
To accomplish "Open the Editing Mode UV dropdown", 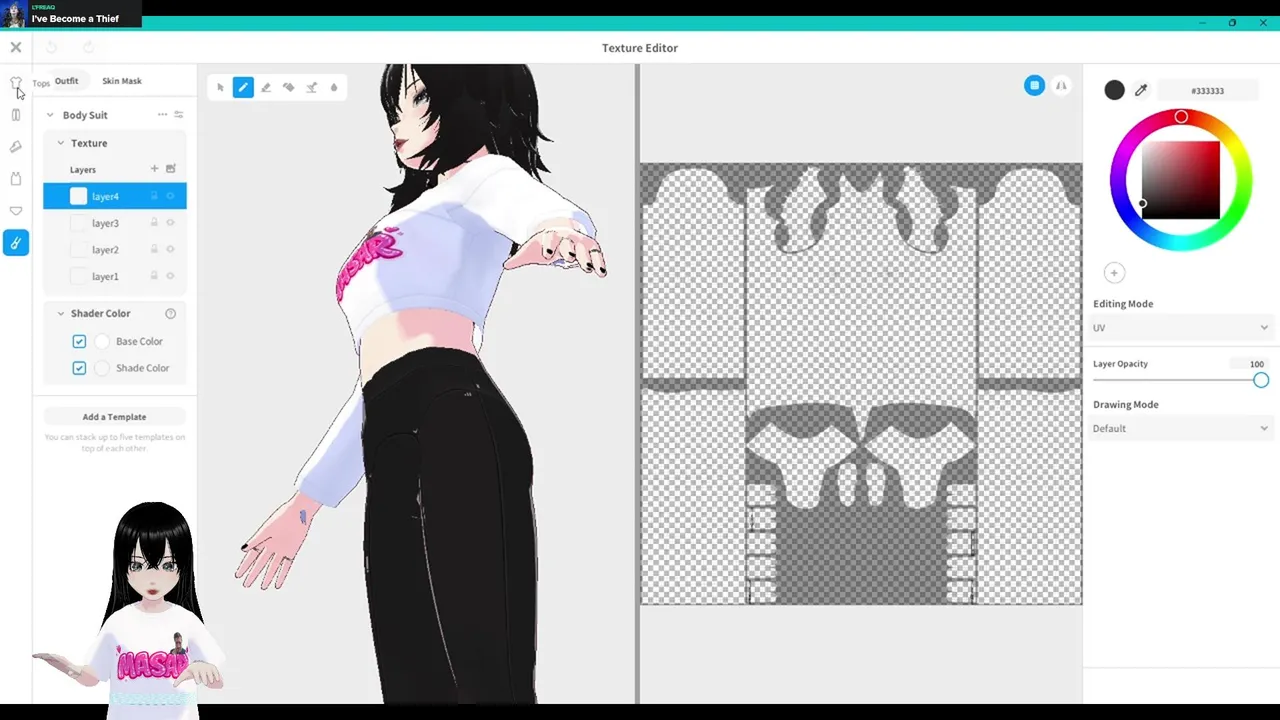I will click(x=1181, y=328).
